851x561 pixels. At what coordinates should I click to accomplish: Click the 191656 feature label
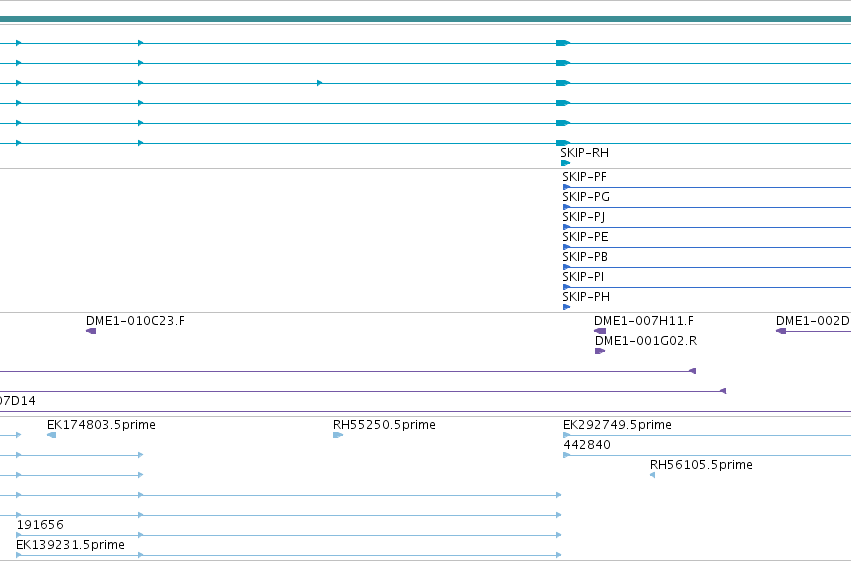(40, 525)
